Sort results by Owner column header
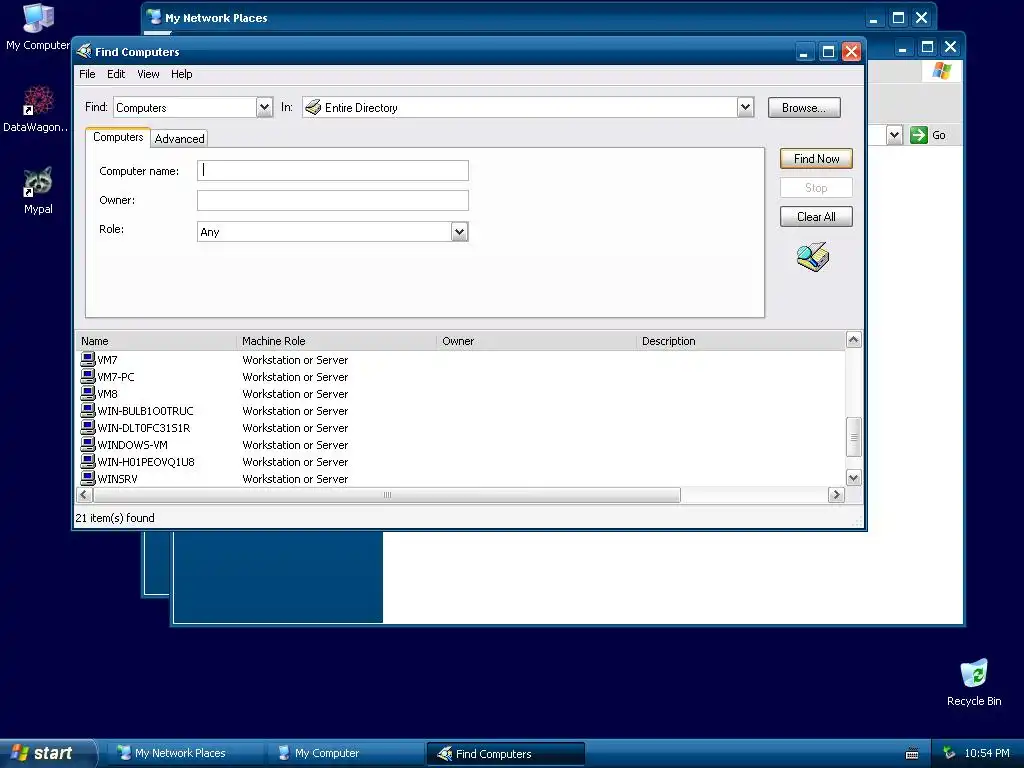1024x768 pixels. tap(536, 341)
